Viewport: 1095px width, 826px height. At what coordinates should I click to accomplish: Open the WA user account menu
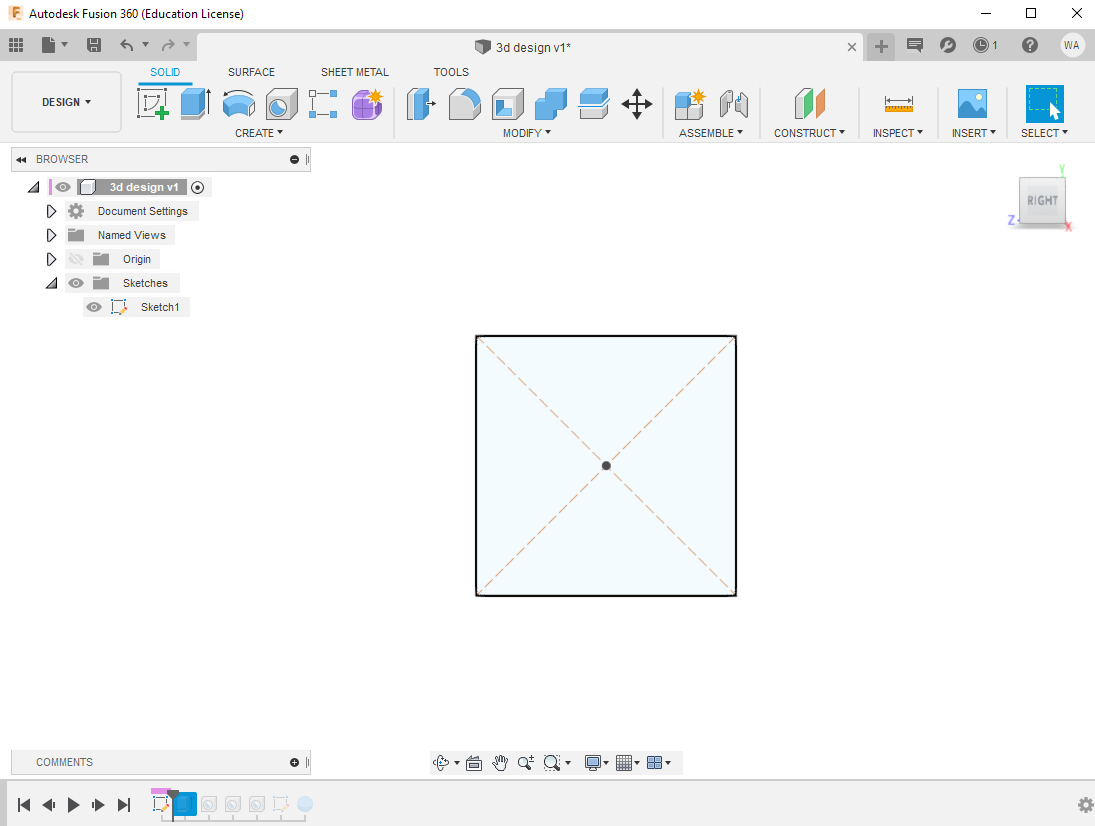coord(1072,45)
